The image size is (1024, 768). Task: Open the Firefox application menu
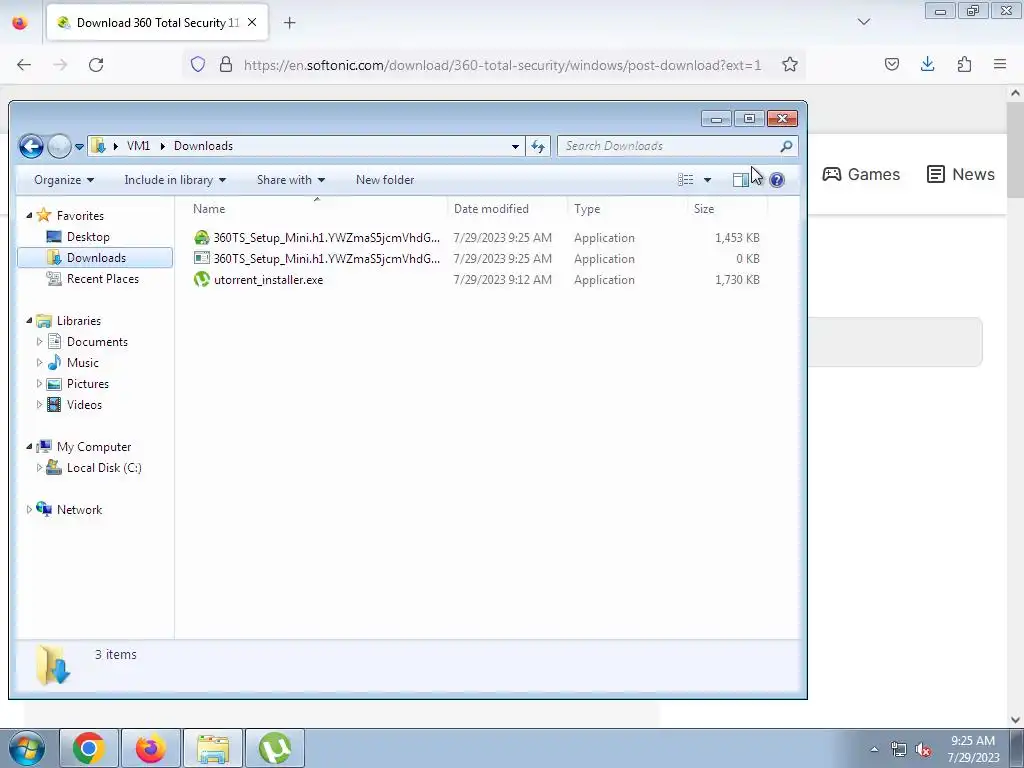1000,65
